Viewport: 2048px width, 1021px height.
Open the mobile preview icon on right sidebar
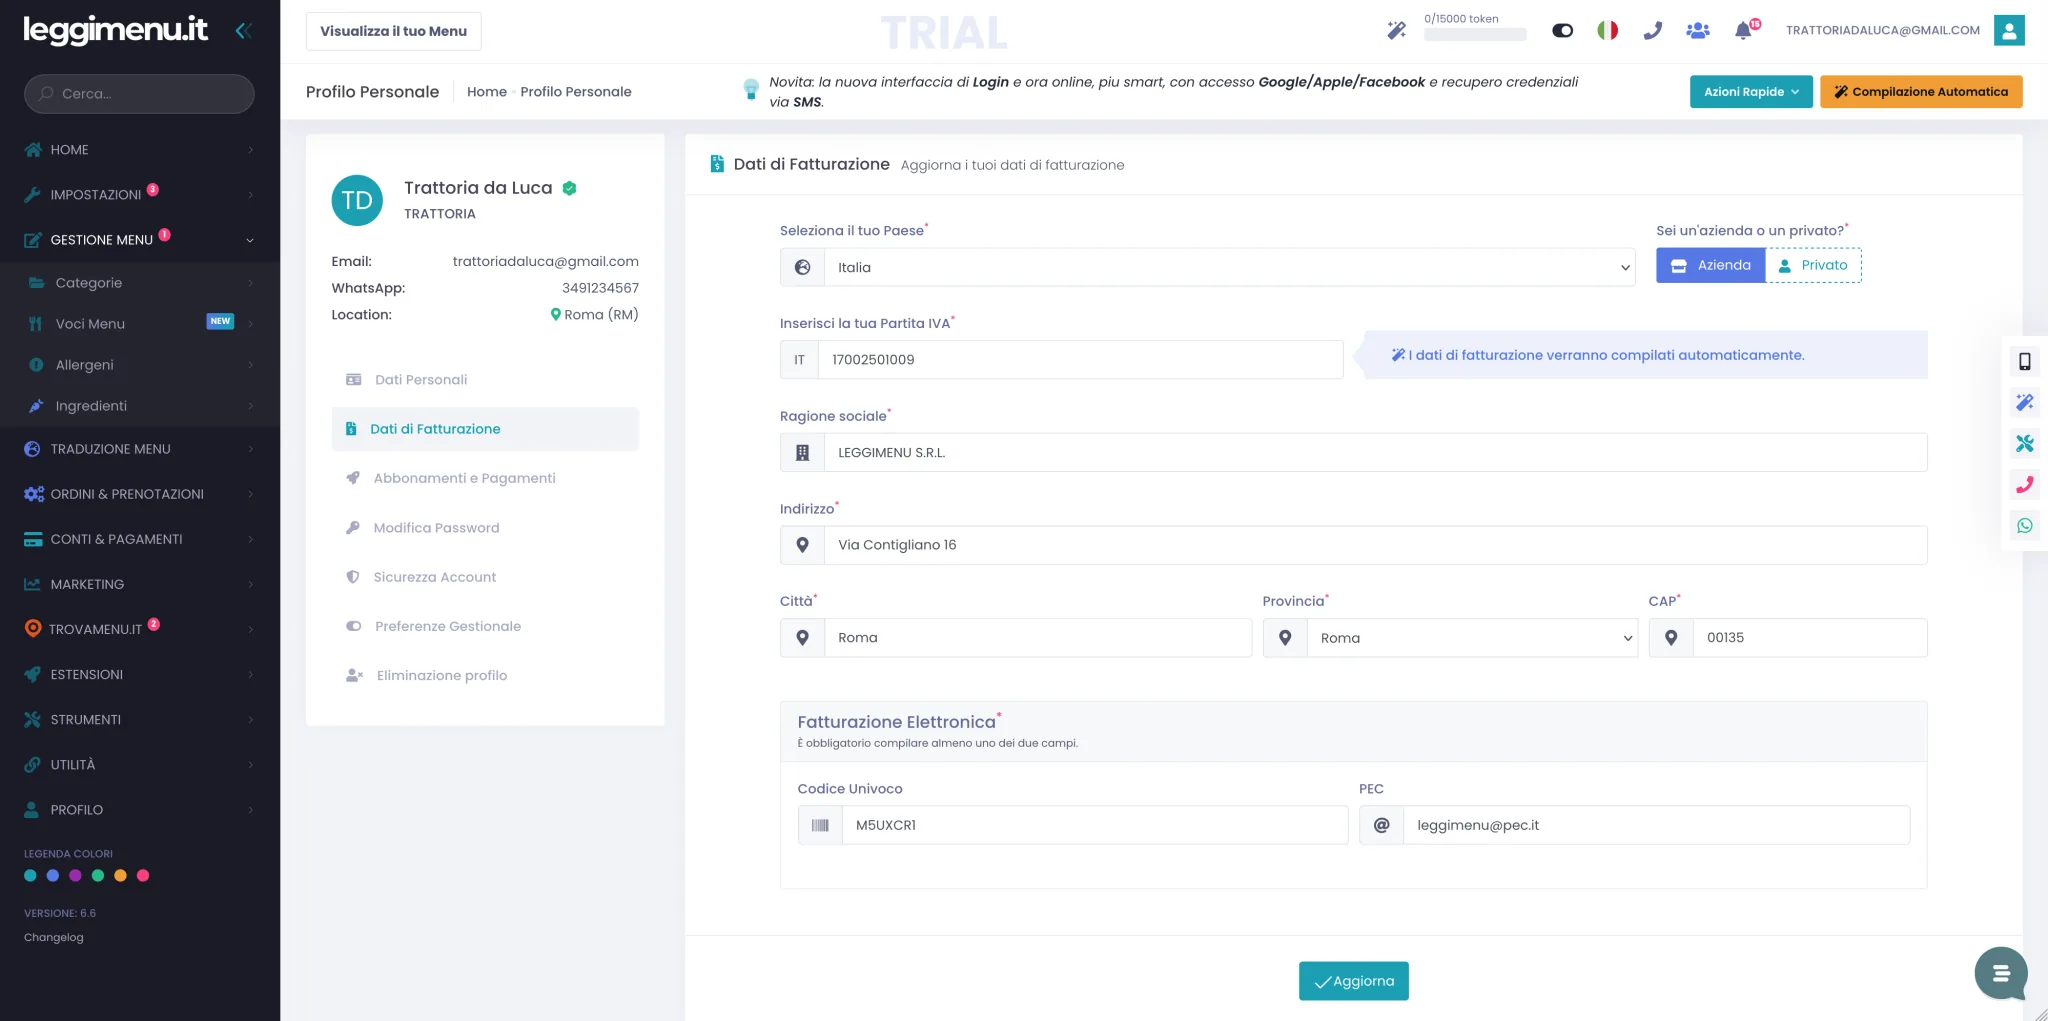click(2024, 361)
